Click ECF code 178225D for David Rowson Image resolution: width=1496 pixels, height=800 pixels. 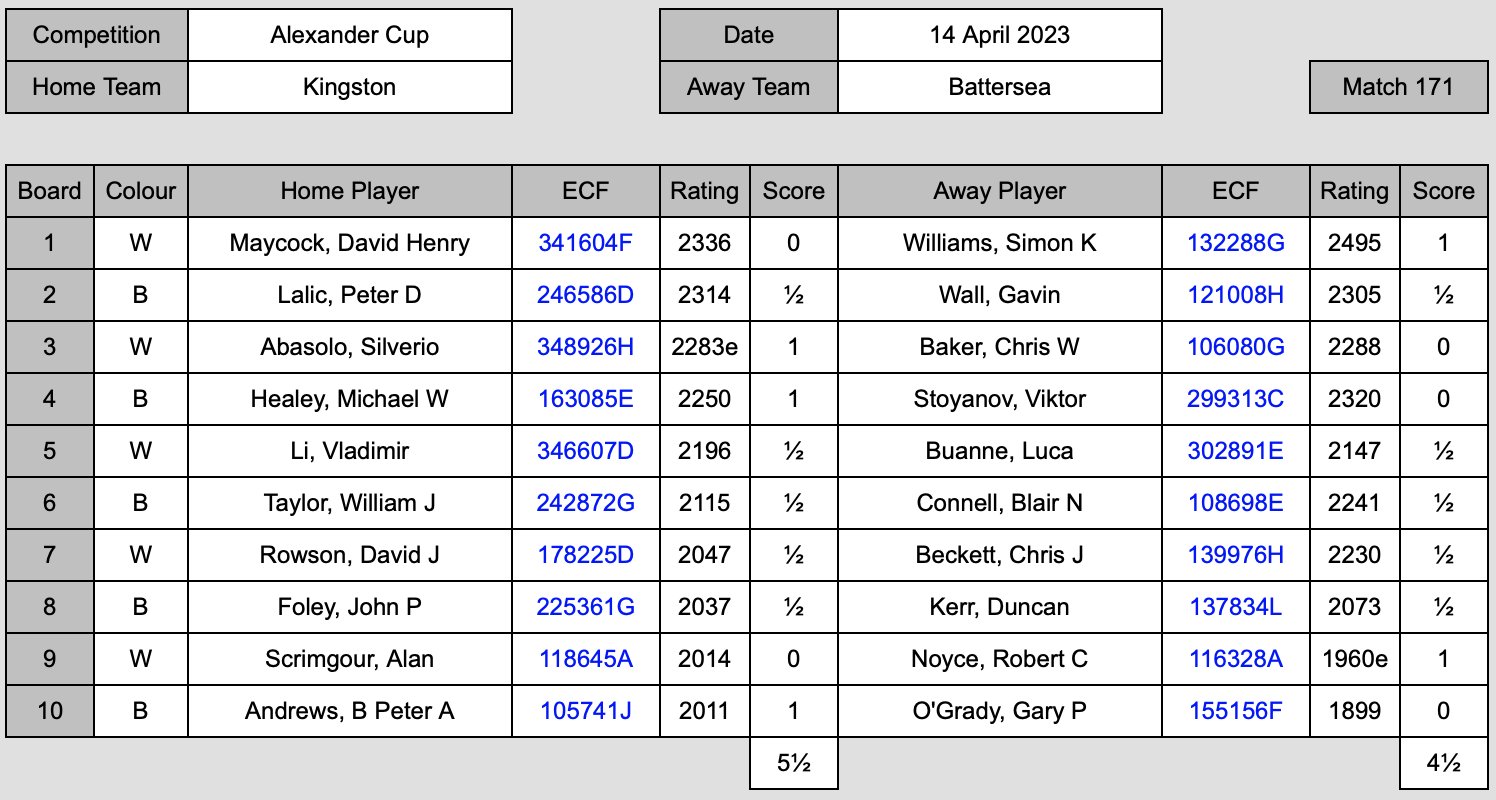click(x=585, y=555)
